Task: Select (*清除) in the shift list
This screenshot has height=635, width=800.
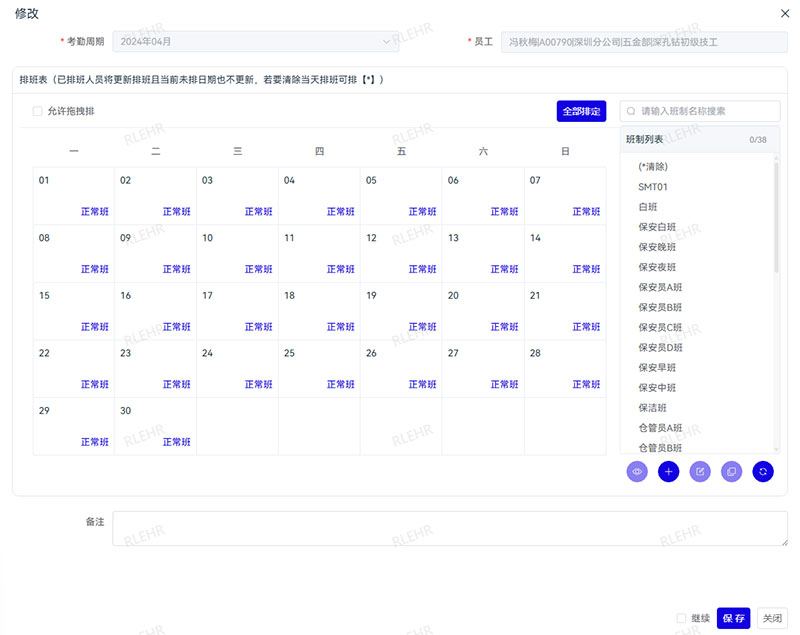Action: pos(653,167)
